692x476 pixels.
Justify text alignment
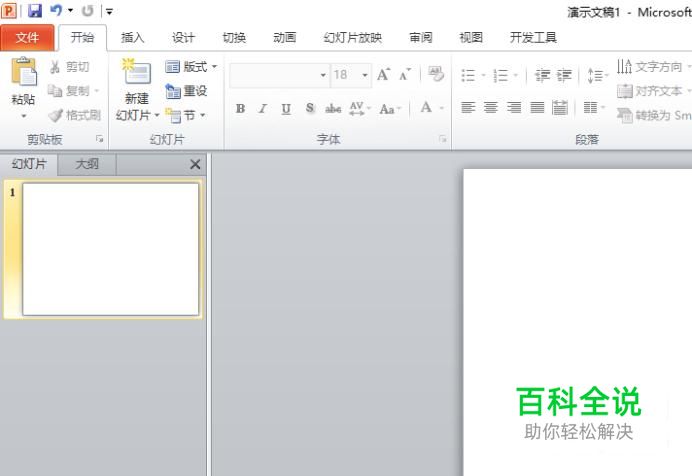(x=537, y=107)
